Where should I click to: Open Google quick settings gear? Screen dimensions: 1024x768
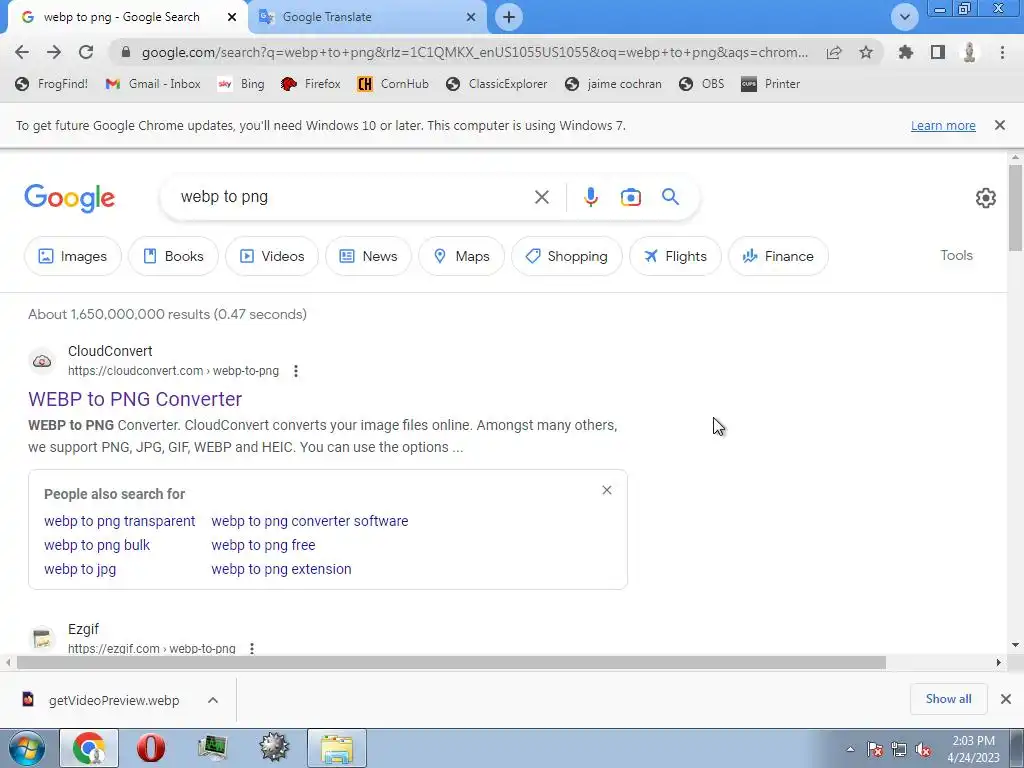tap(985, 198)
